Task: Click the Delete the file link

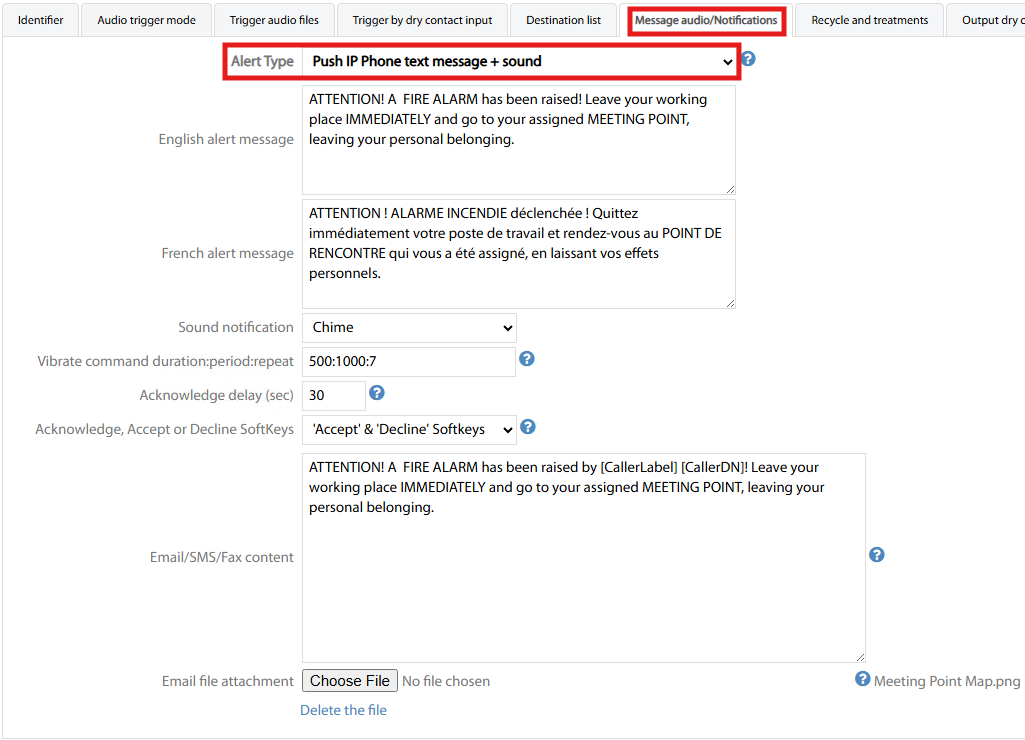Action: point(343,710)
